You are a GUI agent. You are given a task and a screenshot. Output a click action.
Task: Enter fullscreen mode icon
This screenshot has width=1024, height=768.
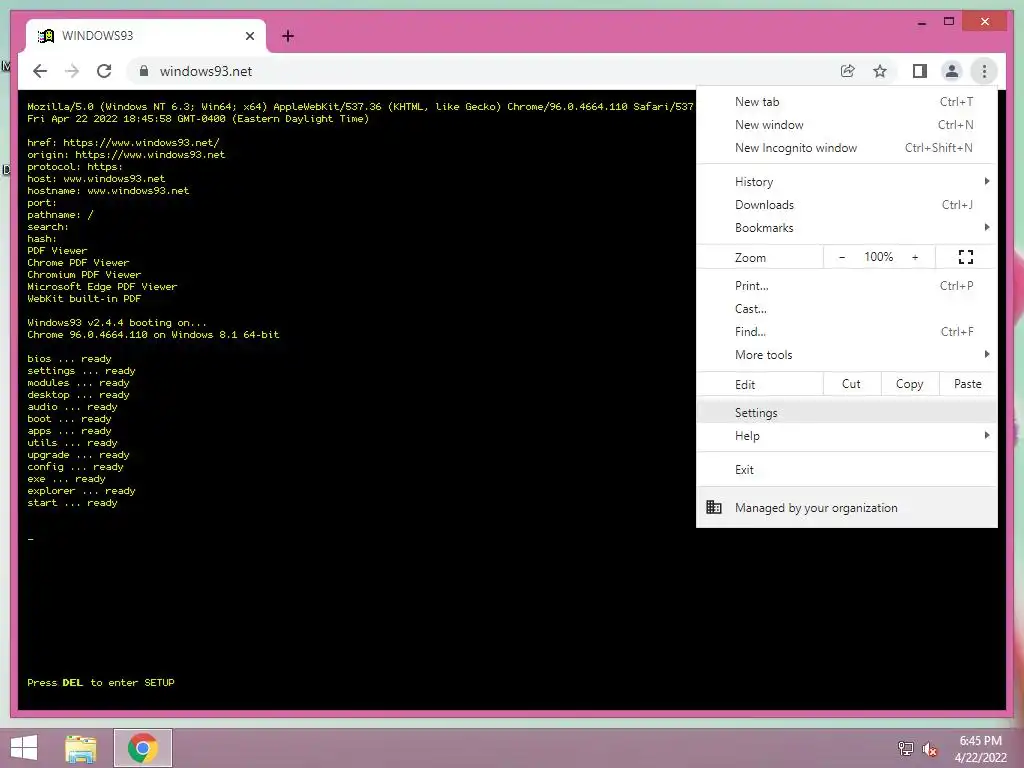click(x=966, y=257)
